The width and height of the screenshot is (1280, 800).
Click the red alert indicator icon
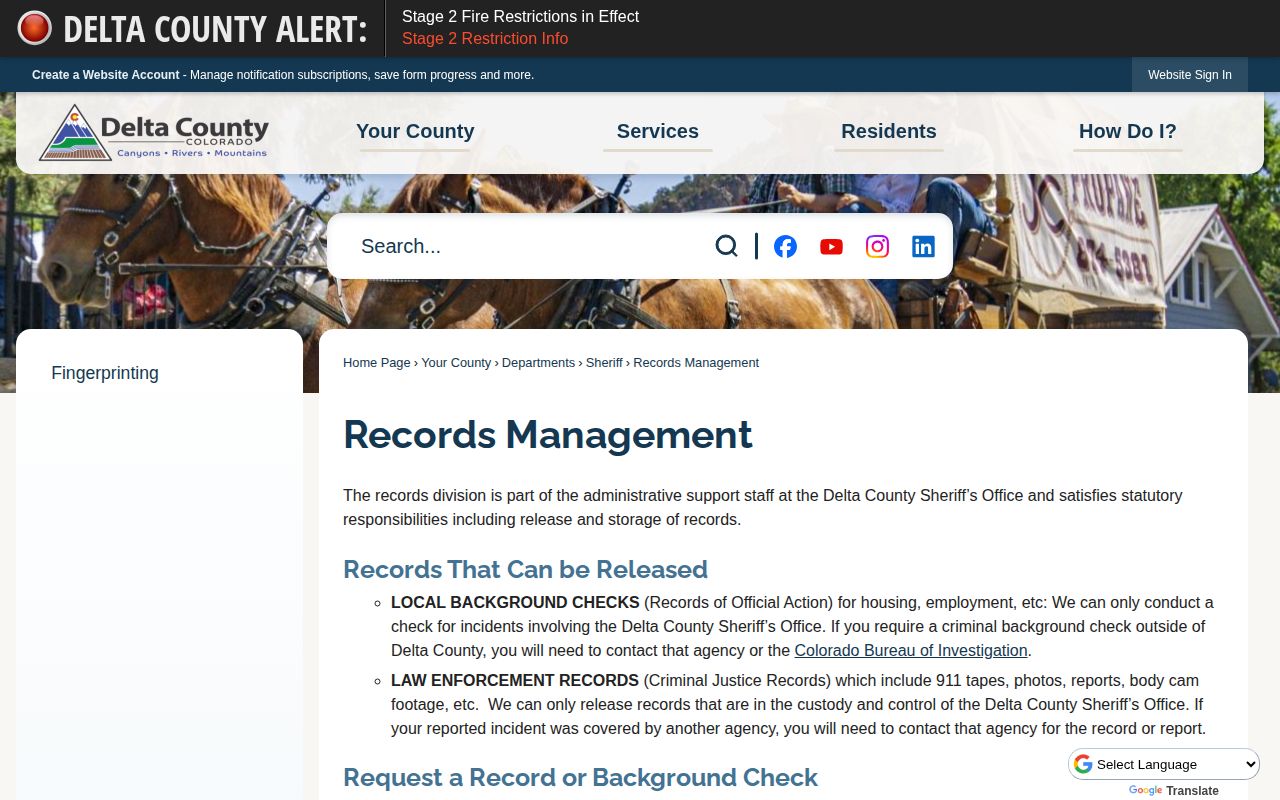coord(34,28)
